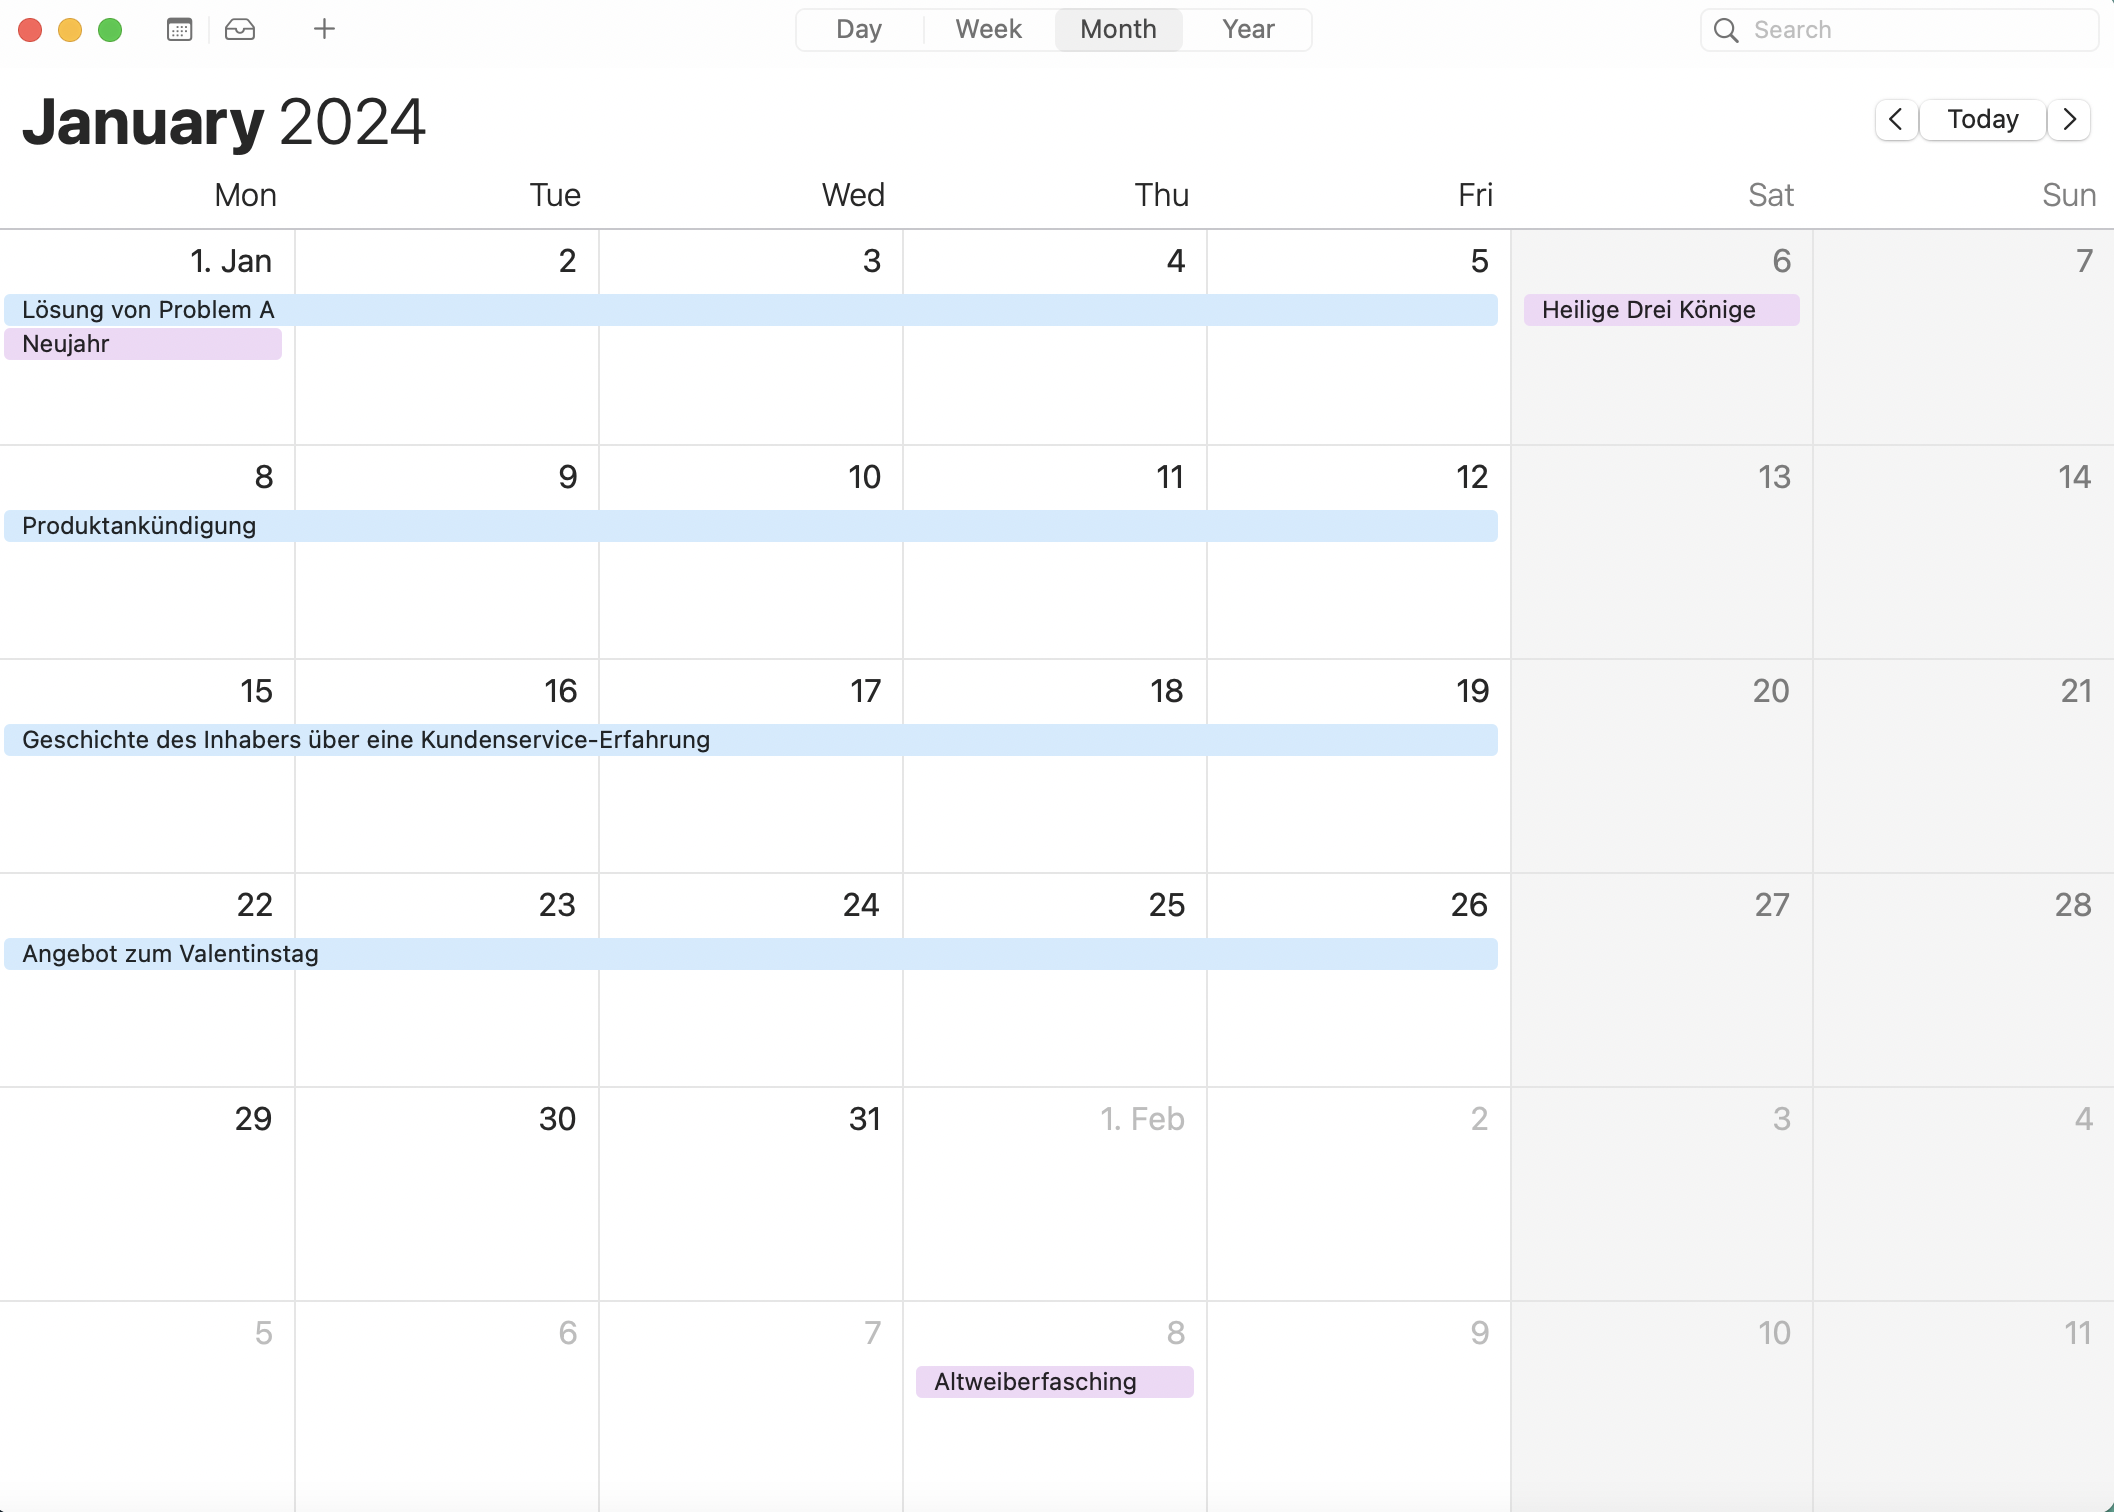
Task: Open the Neujahr holiday event
Action: click(x=142, y=344)
